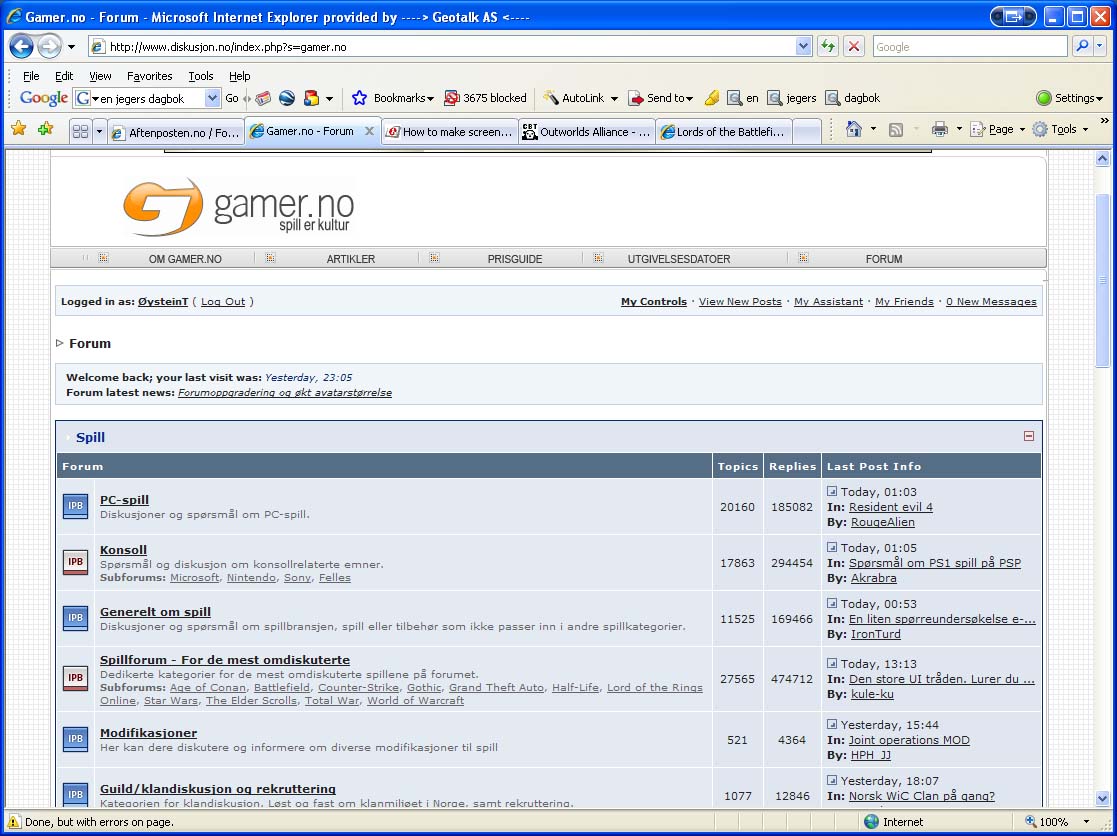Viewport: 1117px width, 836px height.
Task: Click the page's vertical scrollbar thumb
Action: click(1102, 279)
